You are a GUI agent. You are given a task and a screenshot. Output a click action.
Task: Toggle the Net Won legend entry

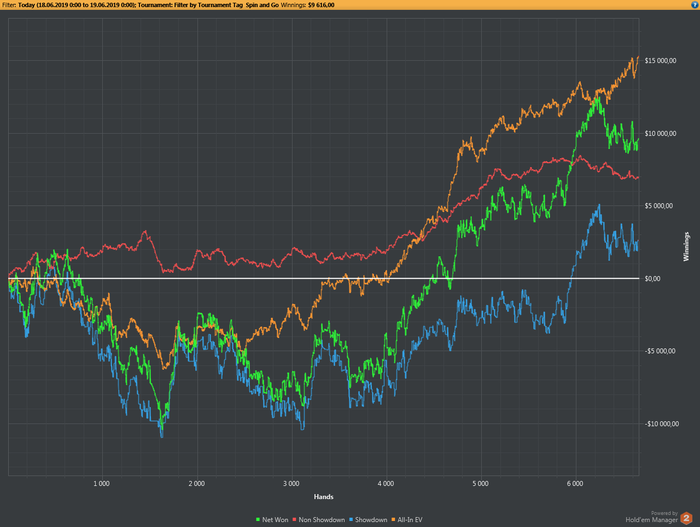[272, 519]
